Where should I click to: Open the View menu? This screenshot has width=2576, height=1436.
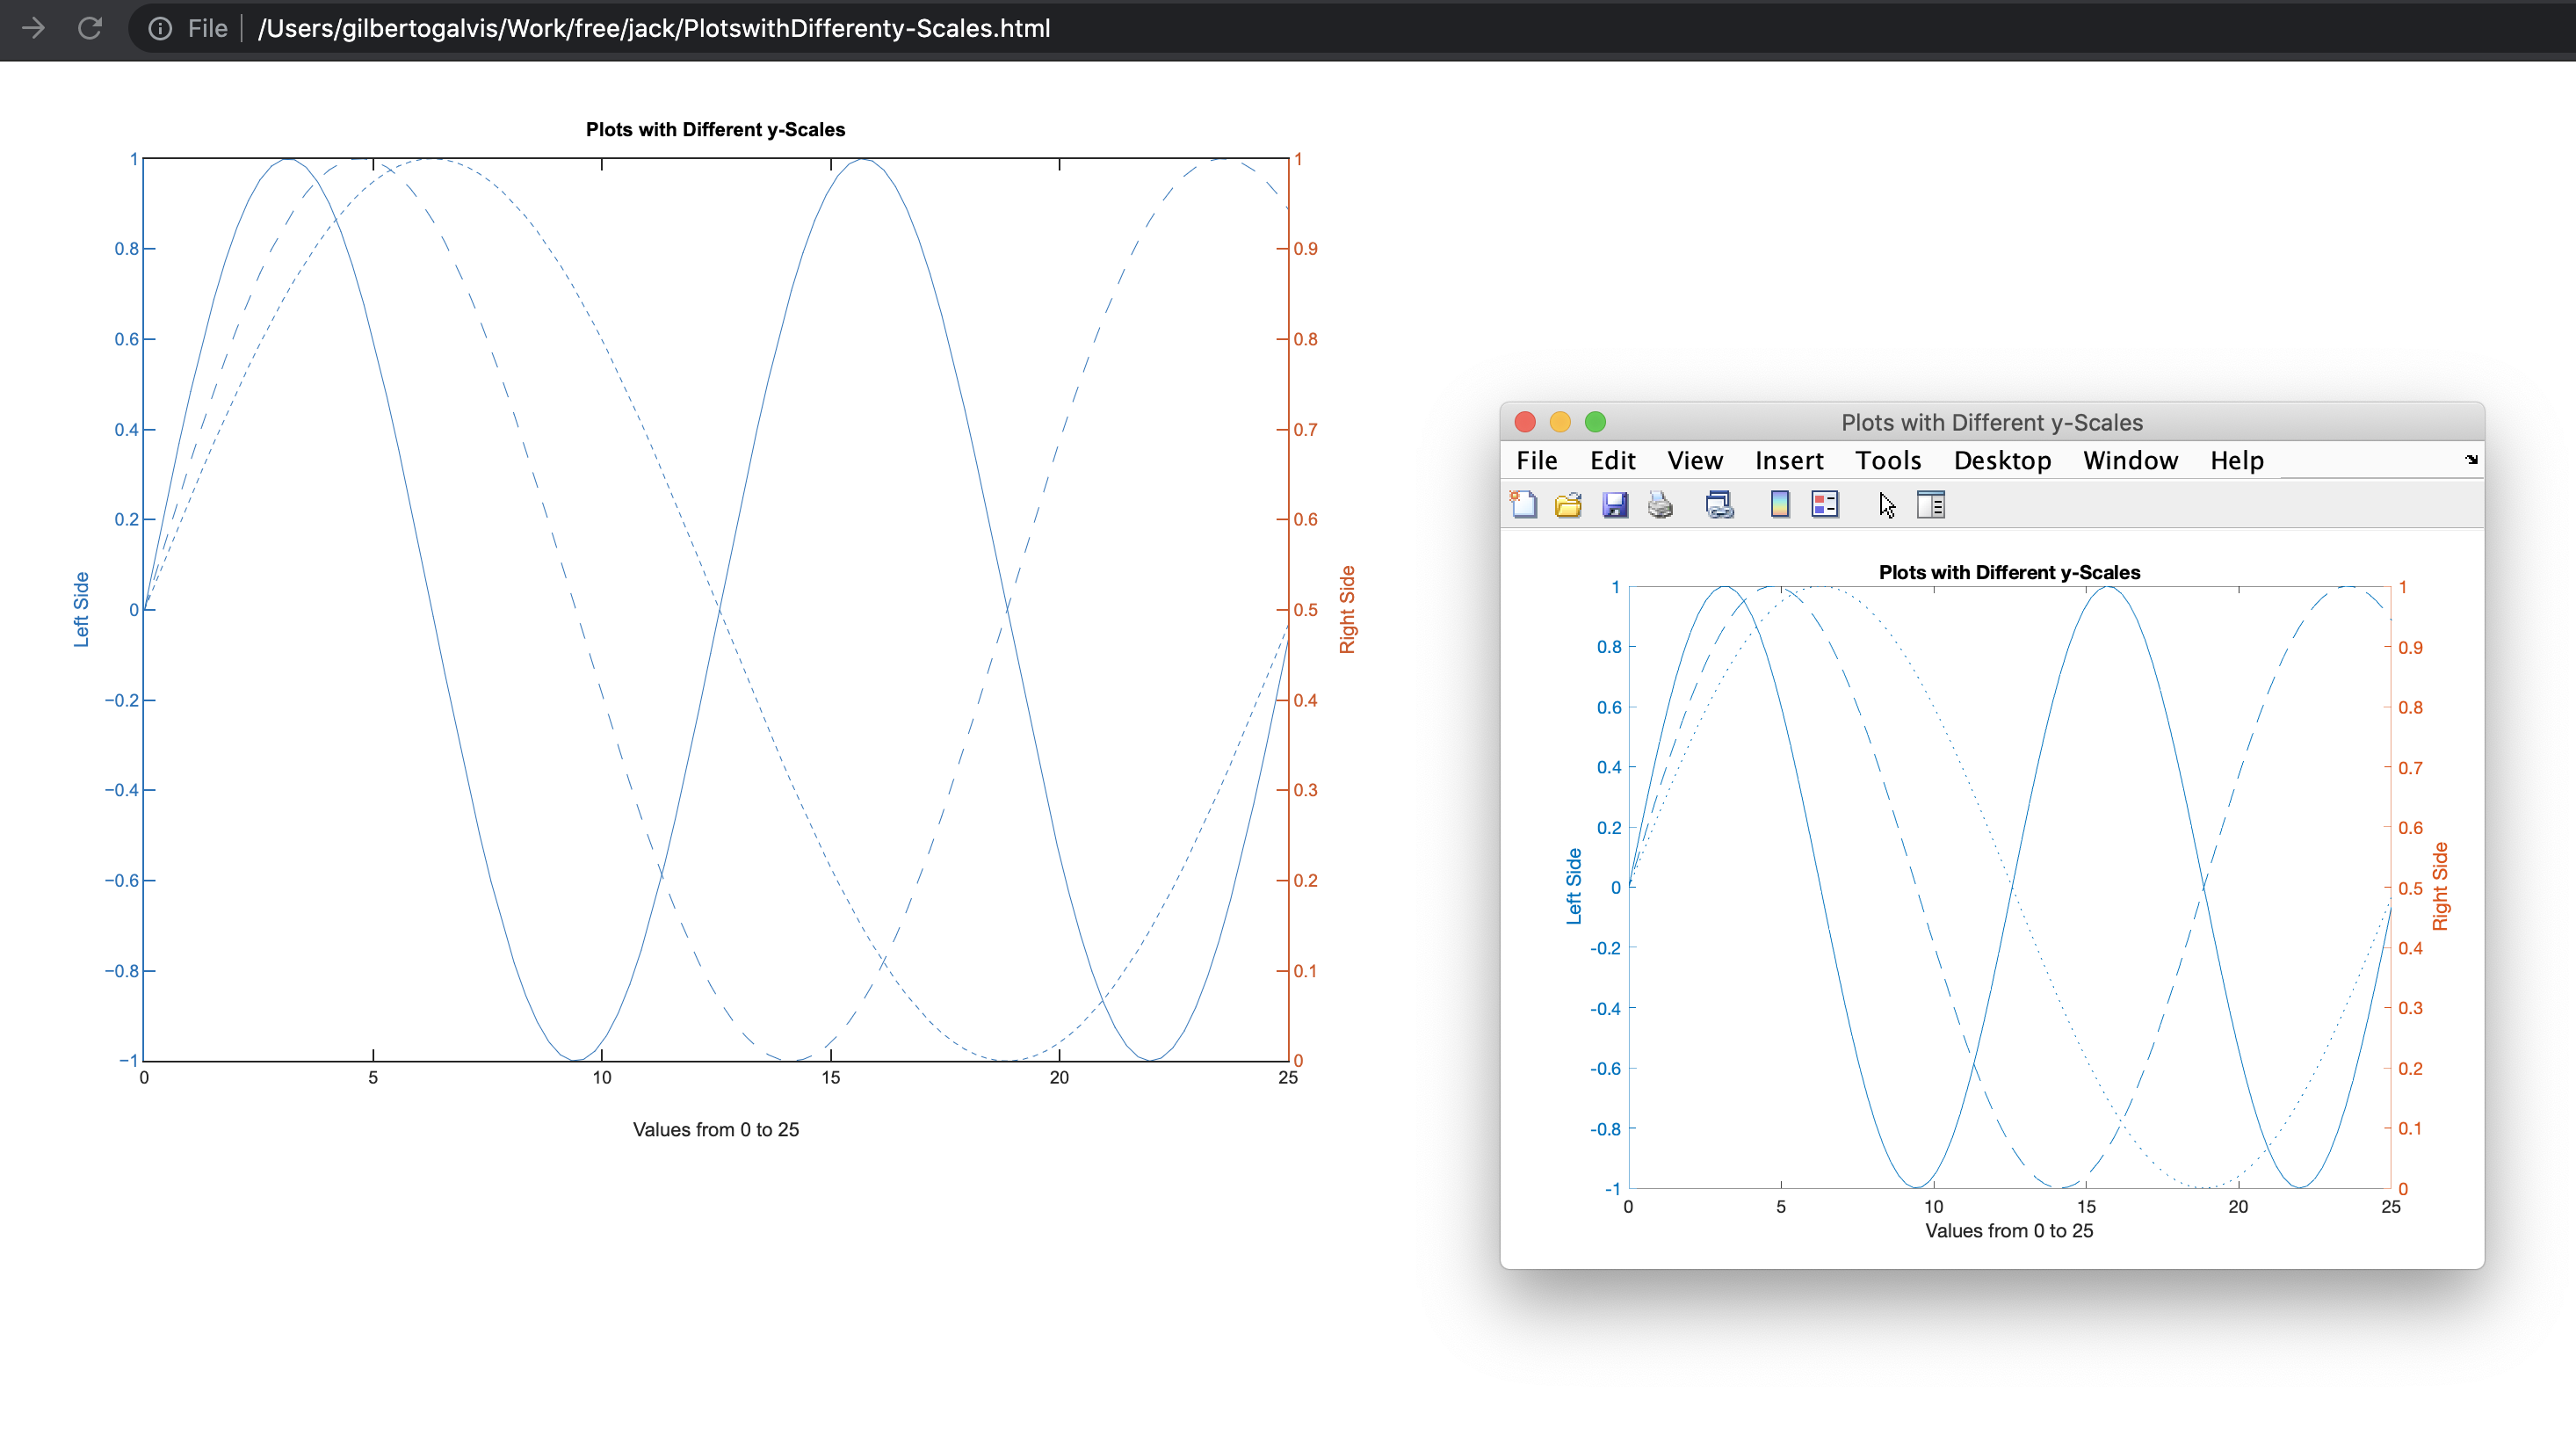1695,460
